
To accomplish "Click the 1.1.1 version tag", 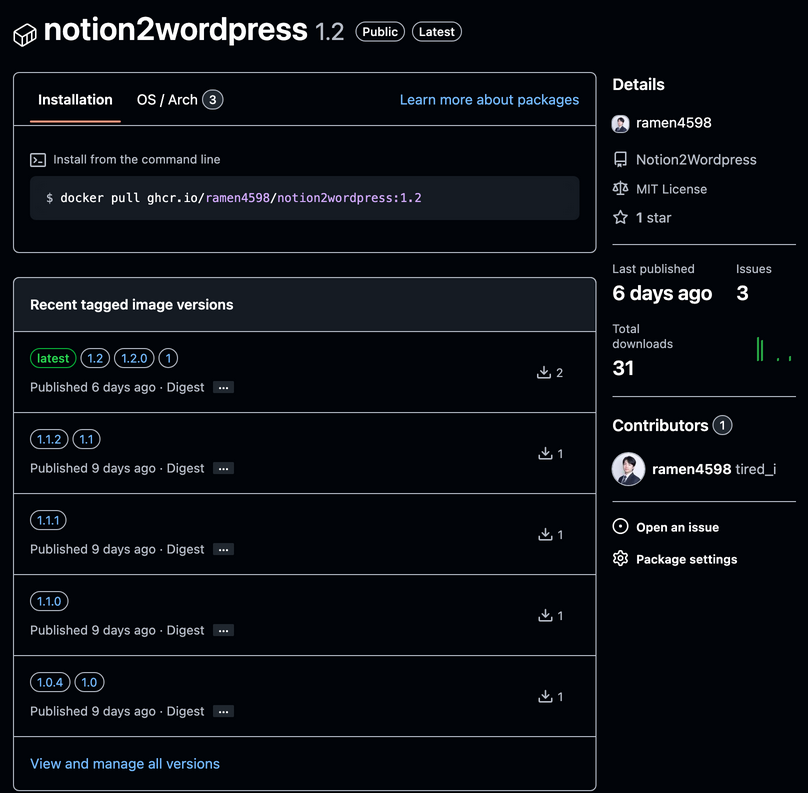I will click(x=48, y=520).
